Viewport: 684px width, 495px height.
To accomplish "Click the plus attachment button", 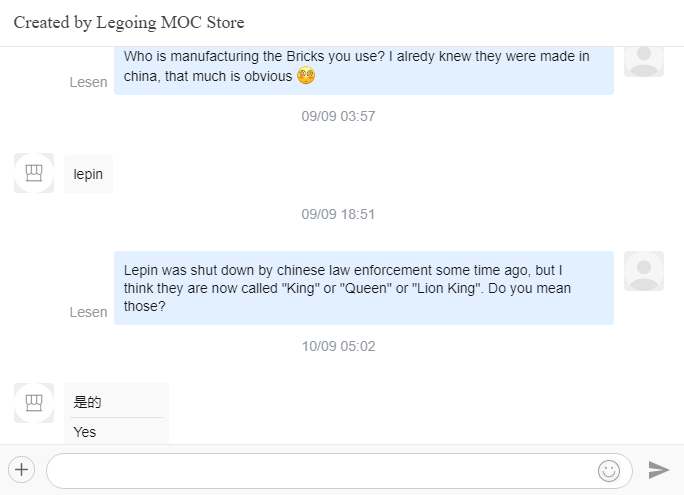I will pos(22,469).
